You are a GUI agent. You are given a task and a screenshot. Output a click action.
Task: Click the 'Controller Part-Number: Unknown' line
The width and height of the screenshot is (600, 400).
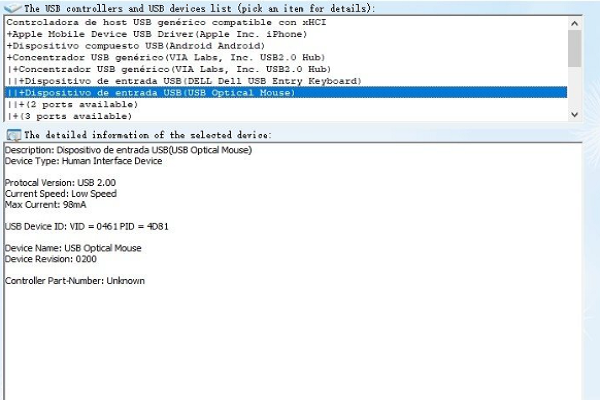pos(75,281)
